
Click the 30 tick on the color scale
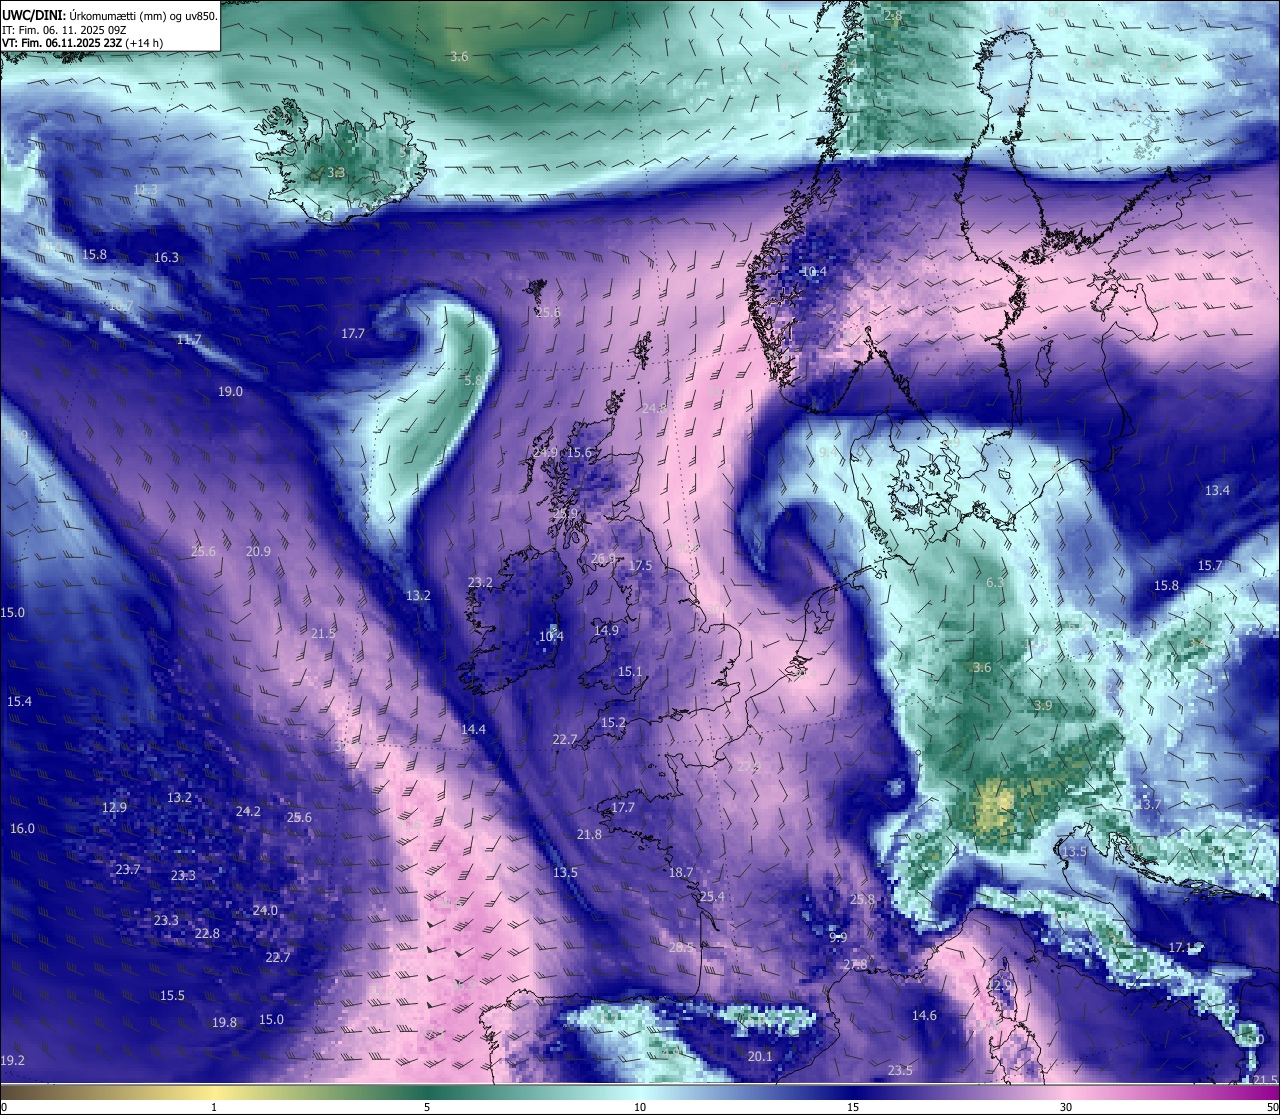[1066, 1107]
